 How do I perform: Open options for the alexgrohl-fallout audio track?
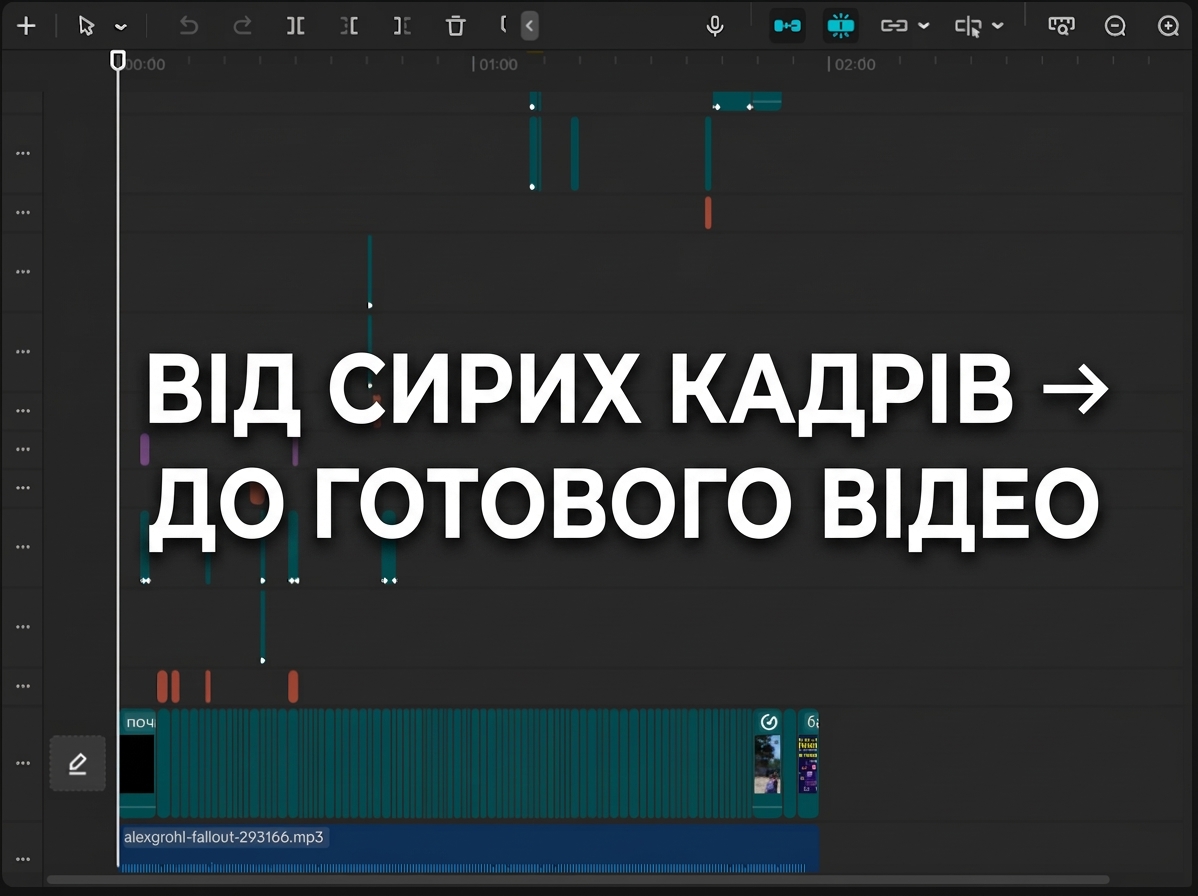[x=23, y=859]
